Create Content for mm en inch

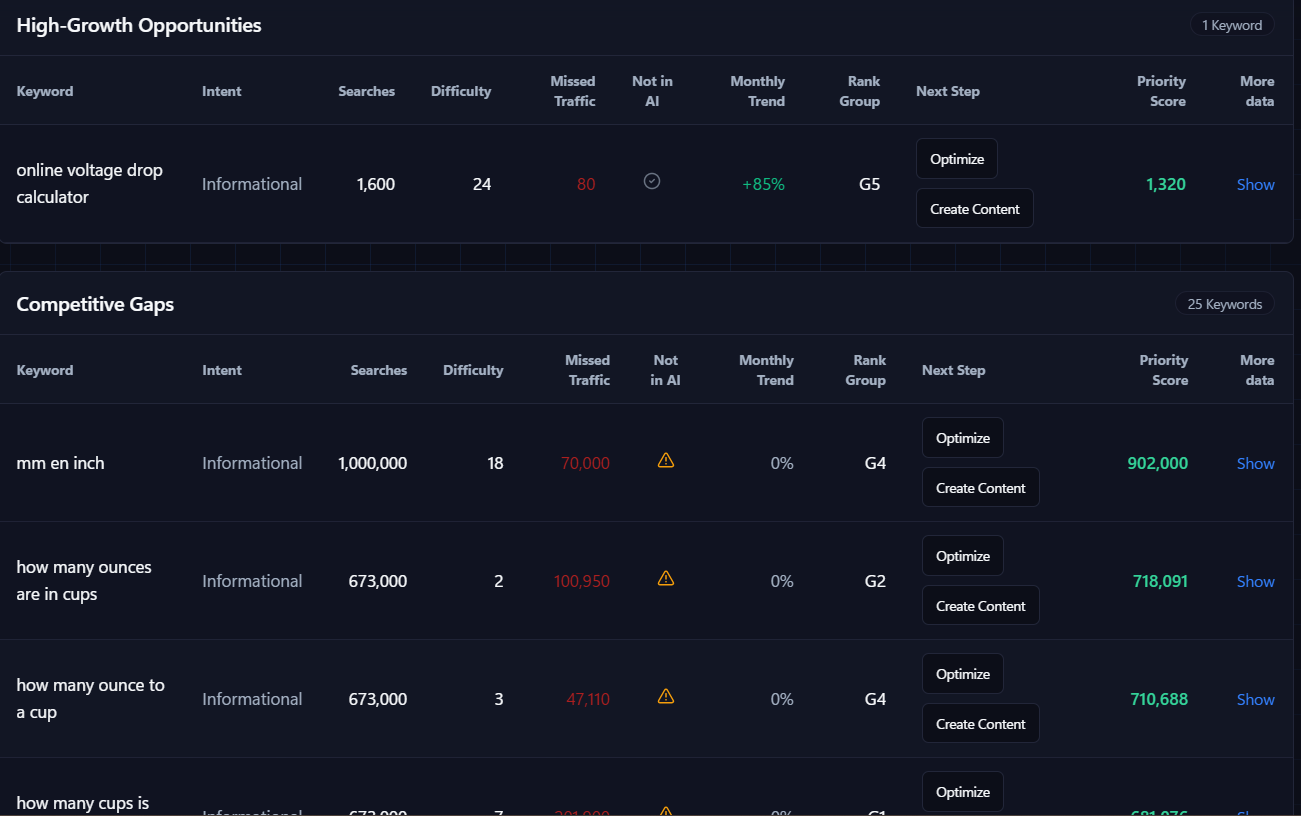(x=981, y=488)
